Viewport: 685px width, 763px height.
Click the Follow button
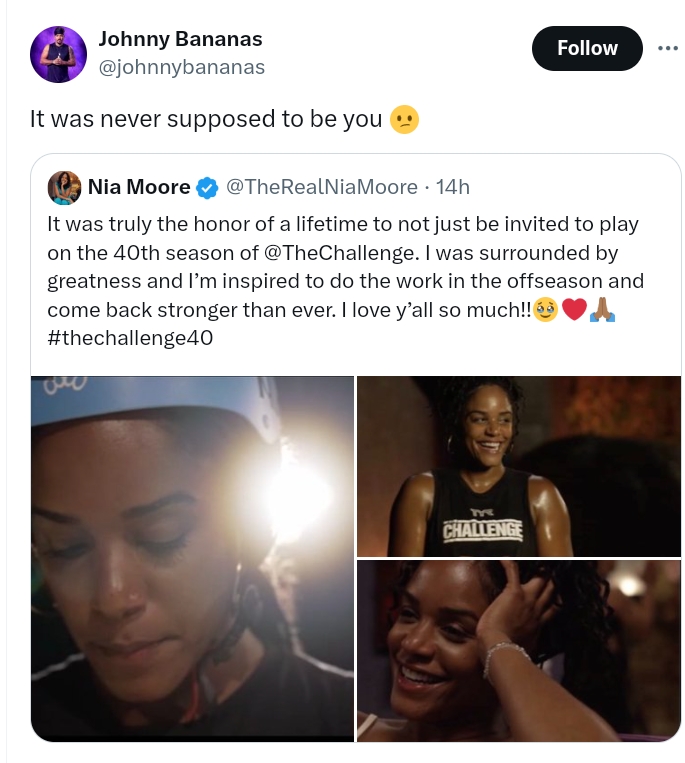587,48
